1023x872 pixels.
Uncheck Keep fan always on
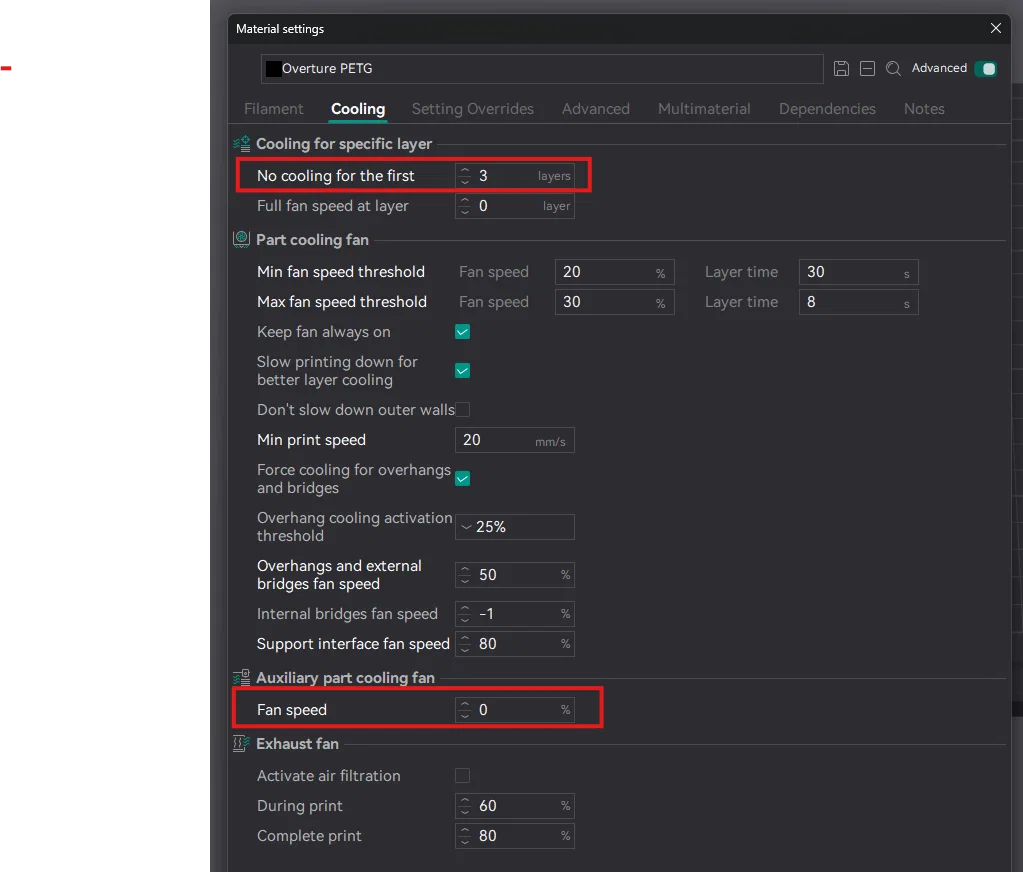(462, 332)
